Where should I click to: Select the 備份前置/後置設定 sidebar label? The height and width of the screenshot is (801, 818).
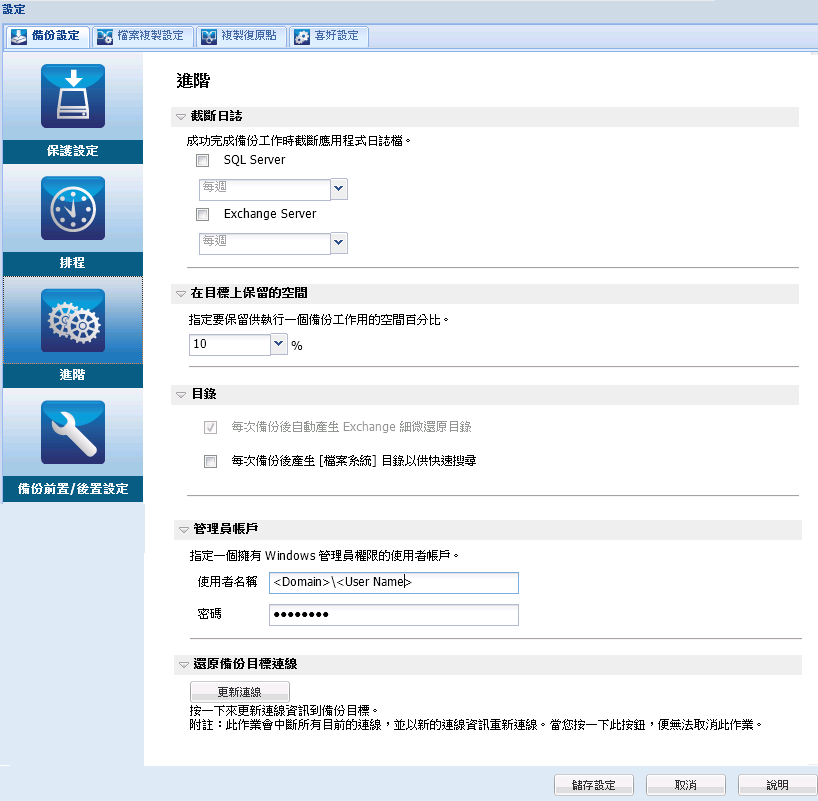[73, 489]
